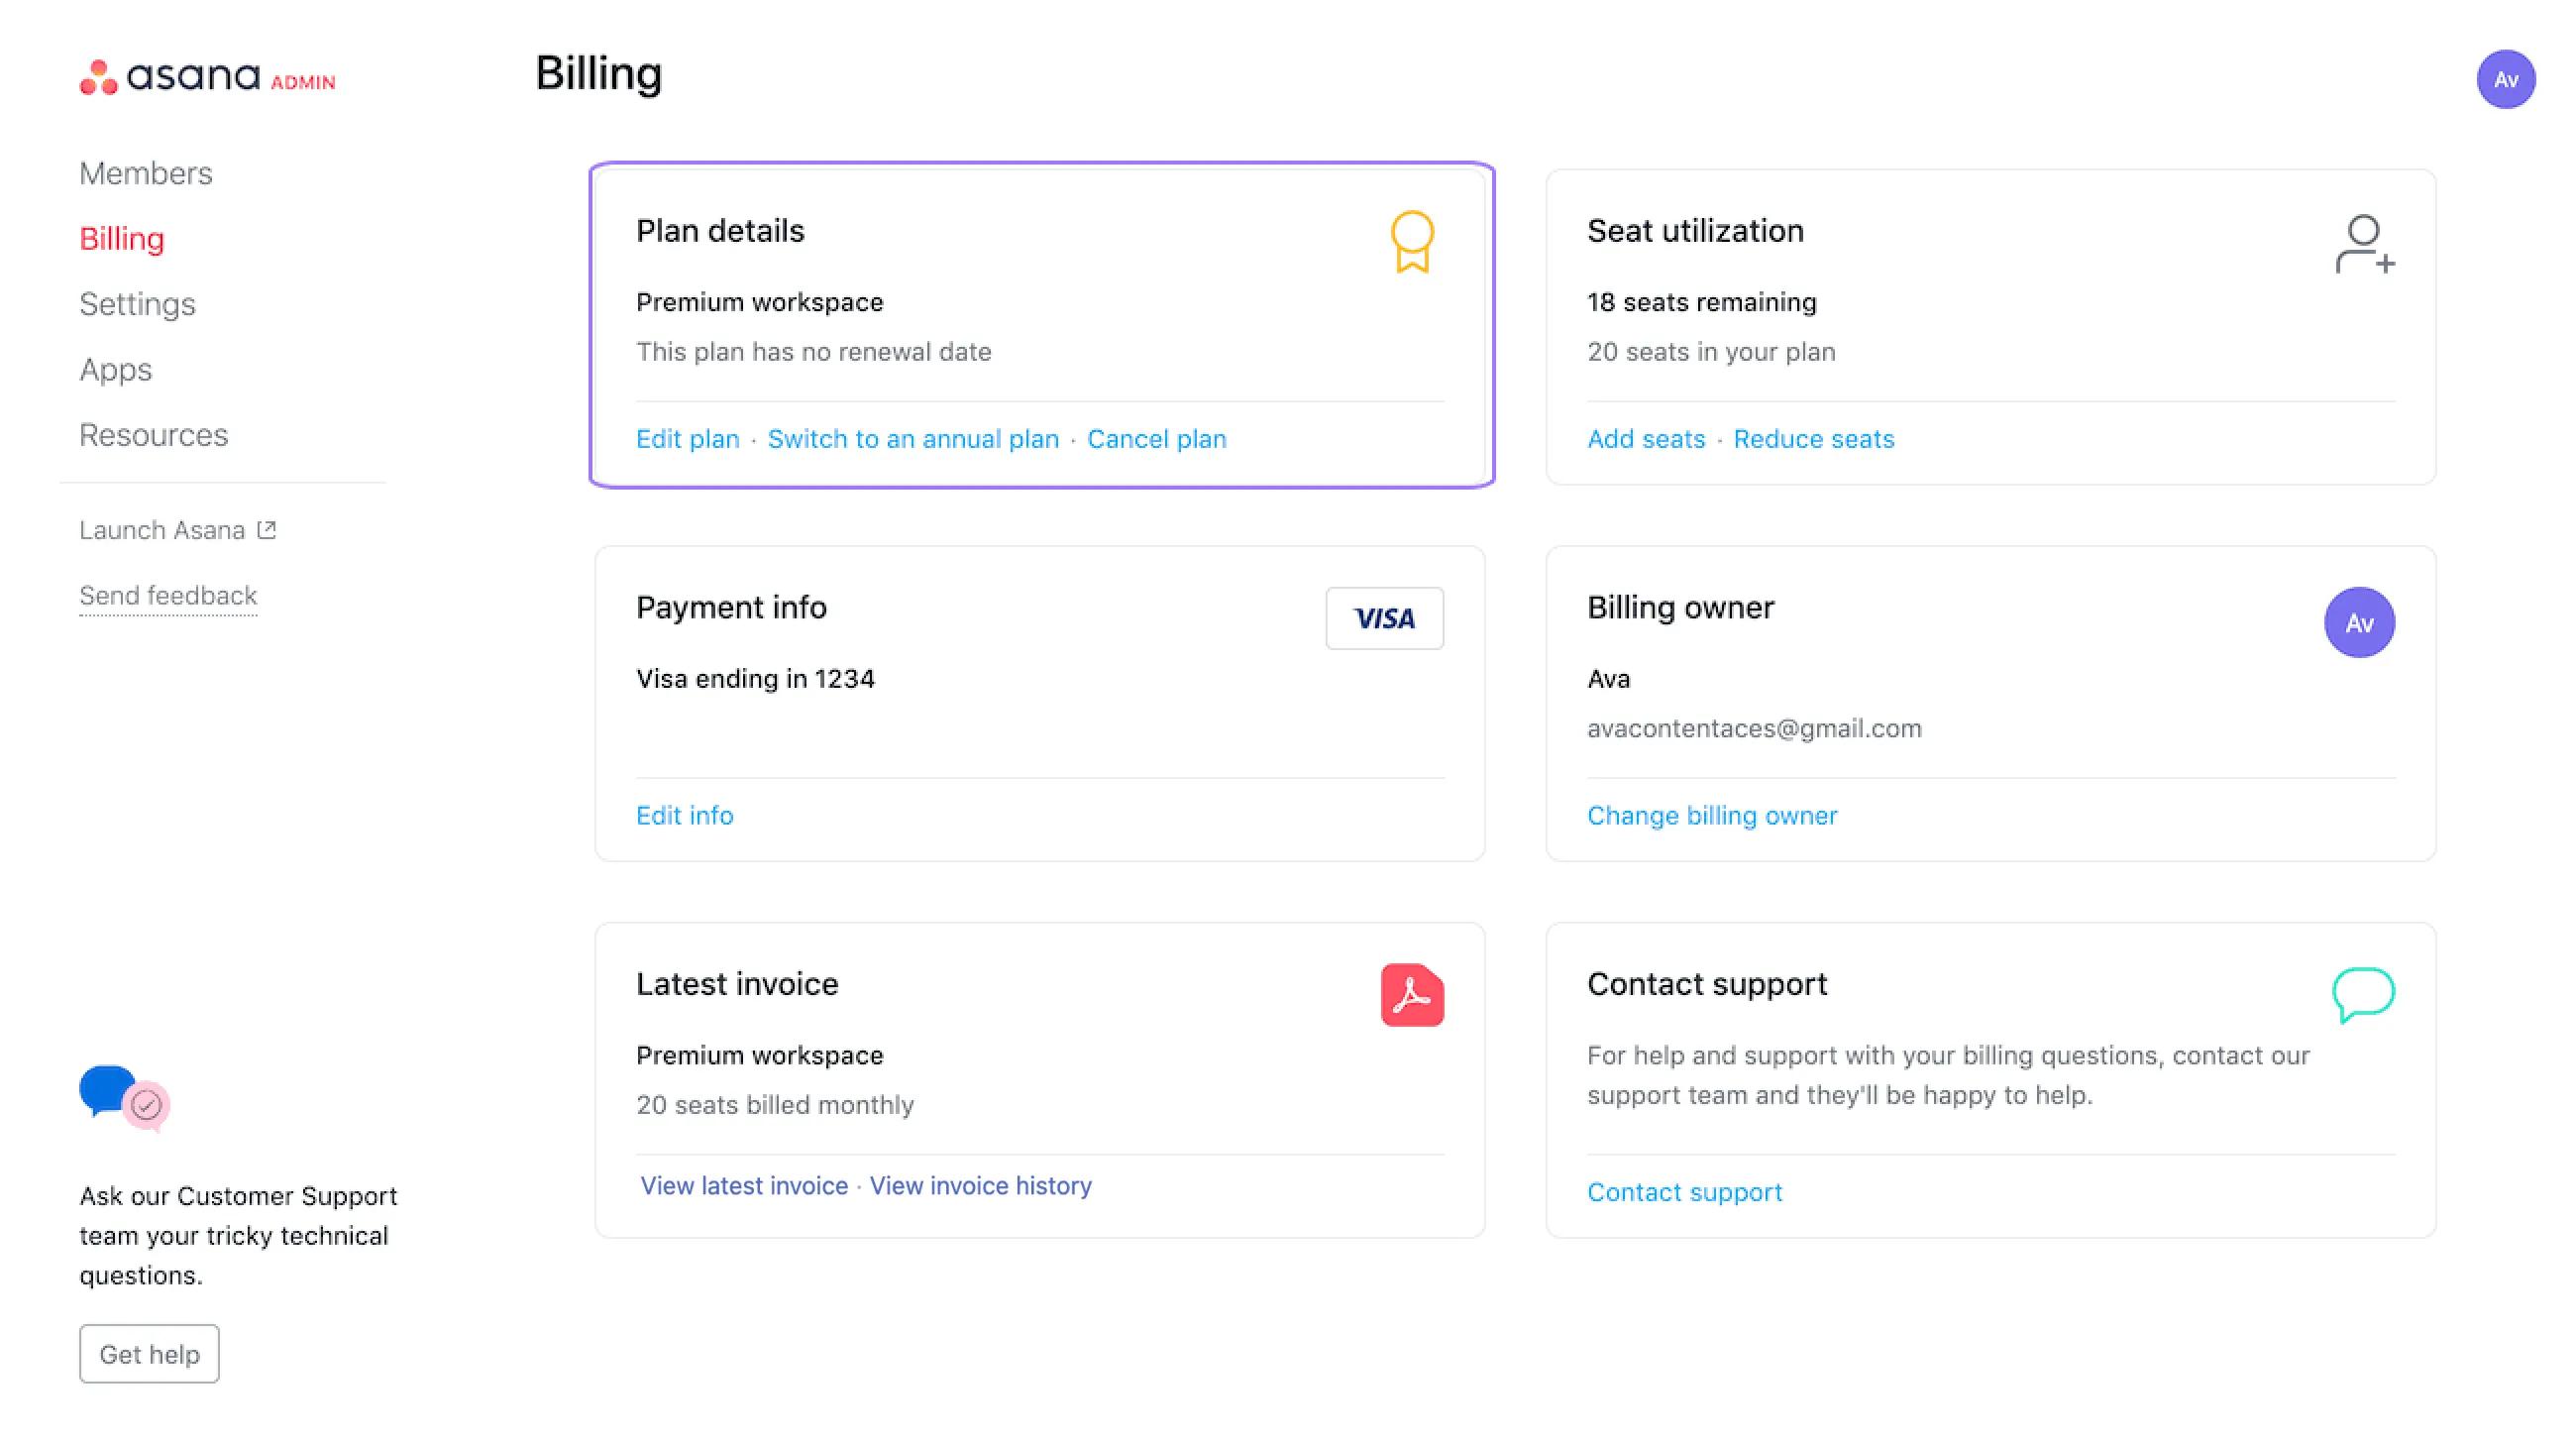The image size is (2576, 1443).
Task: Open Resources in the sidebar
Action: [153, 435]
